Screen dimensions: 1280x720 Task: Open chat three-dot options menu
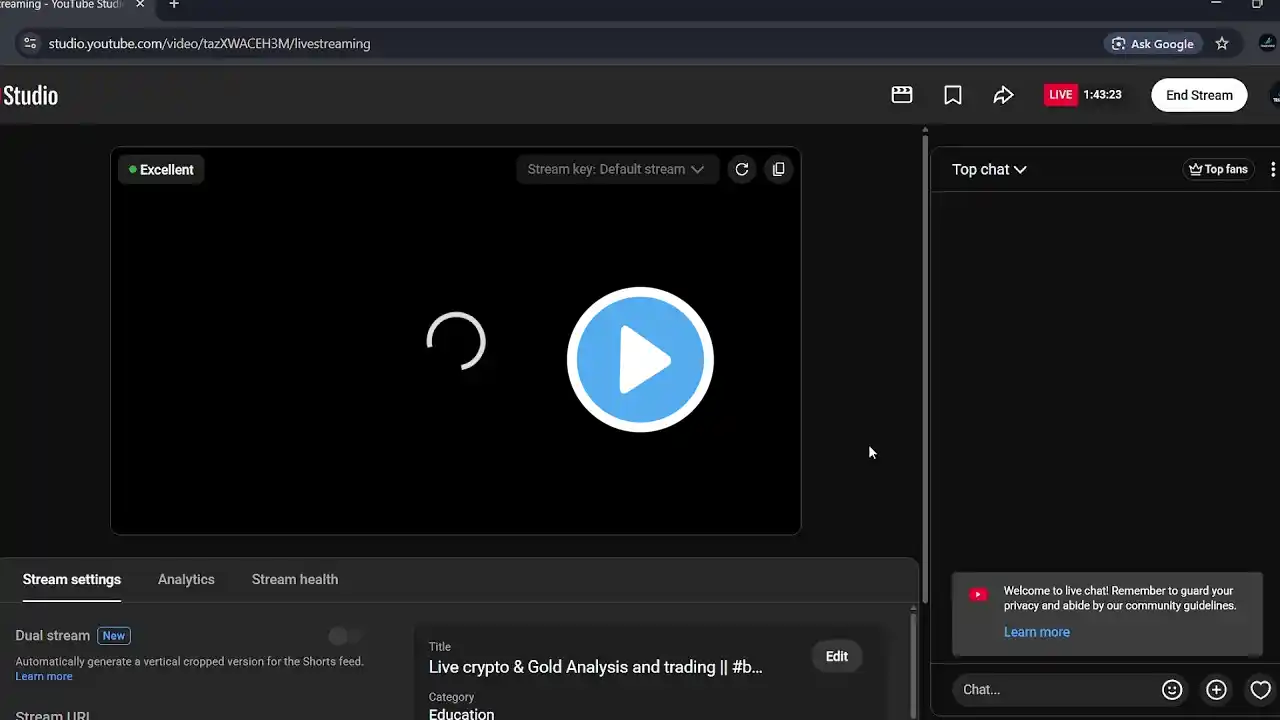coord(1272,169)
